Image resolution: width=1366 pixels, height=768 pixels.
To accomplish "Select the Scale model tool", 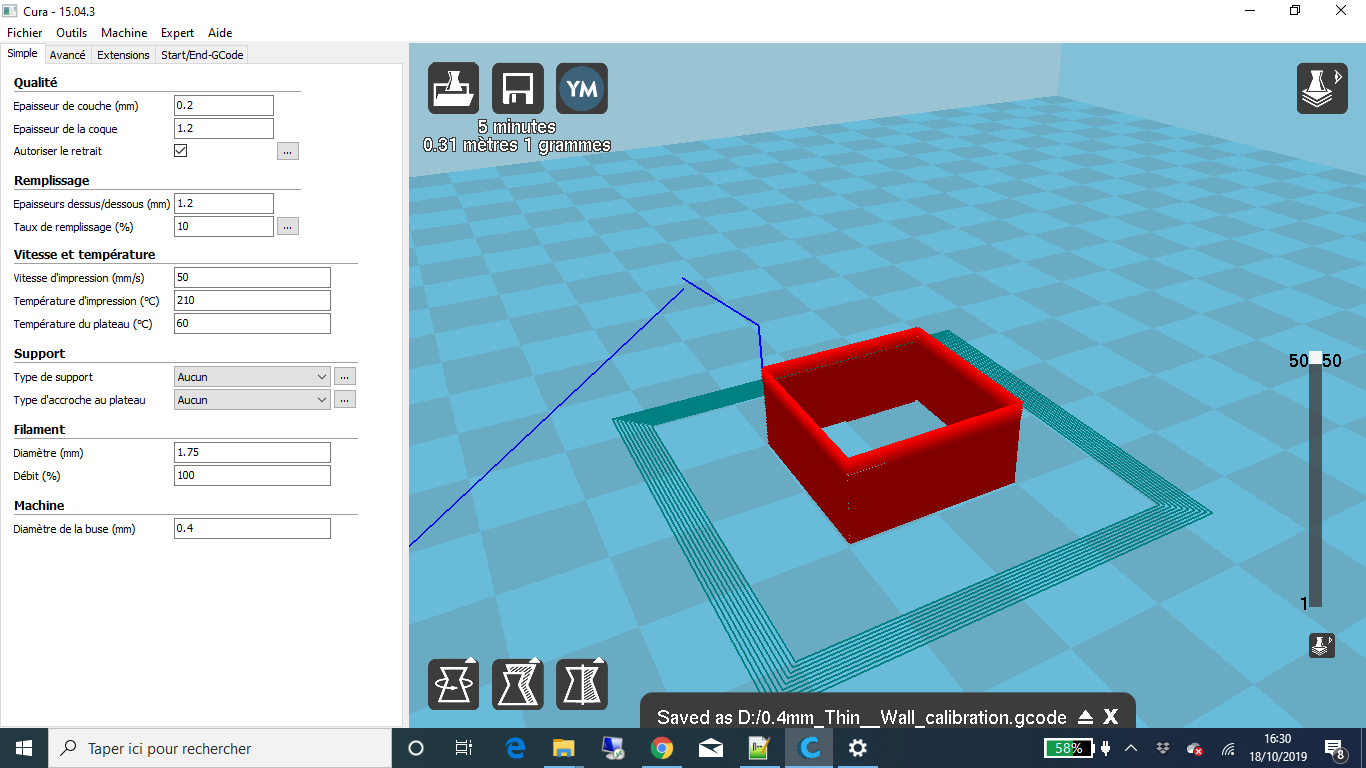I will (x=518, y=684).
